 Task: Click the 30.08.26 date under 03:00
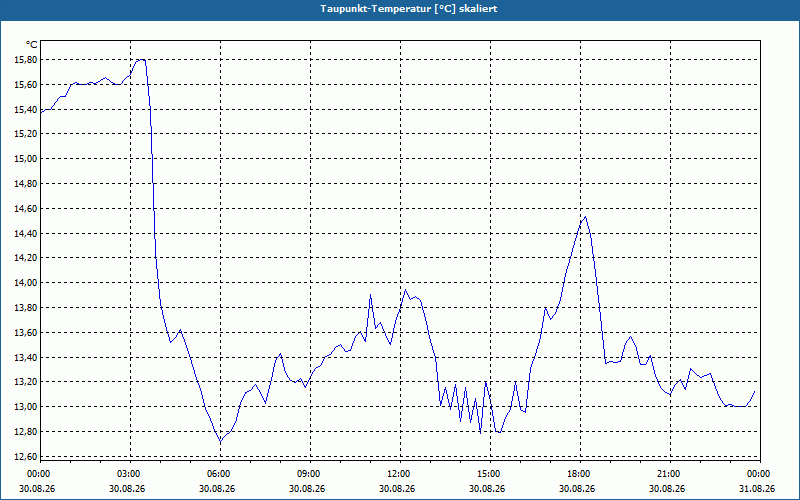[127, 489]
